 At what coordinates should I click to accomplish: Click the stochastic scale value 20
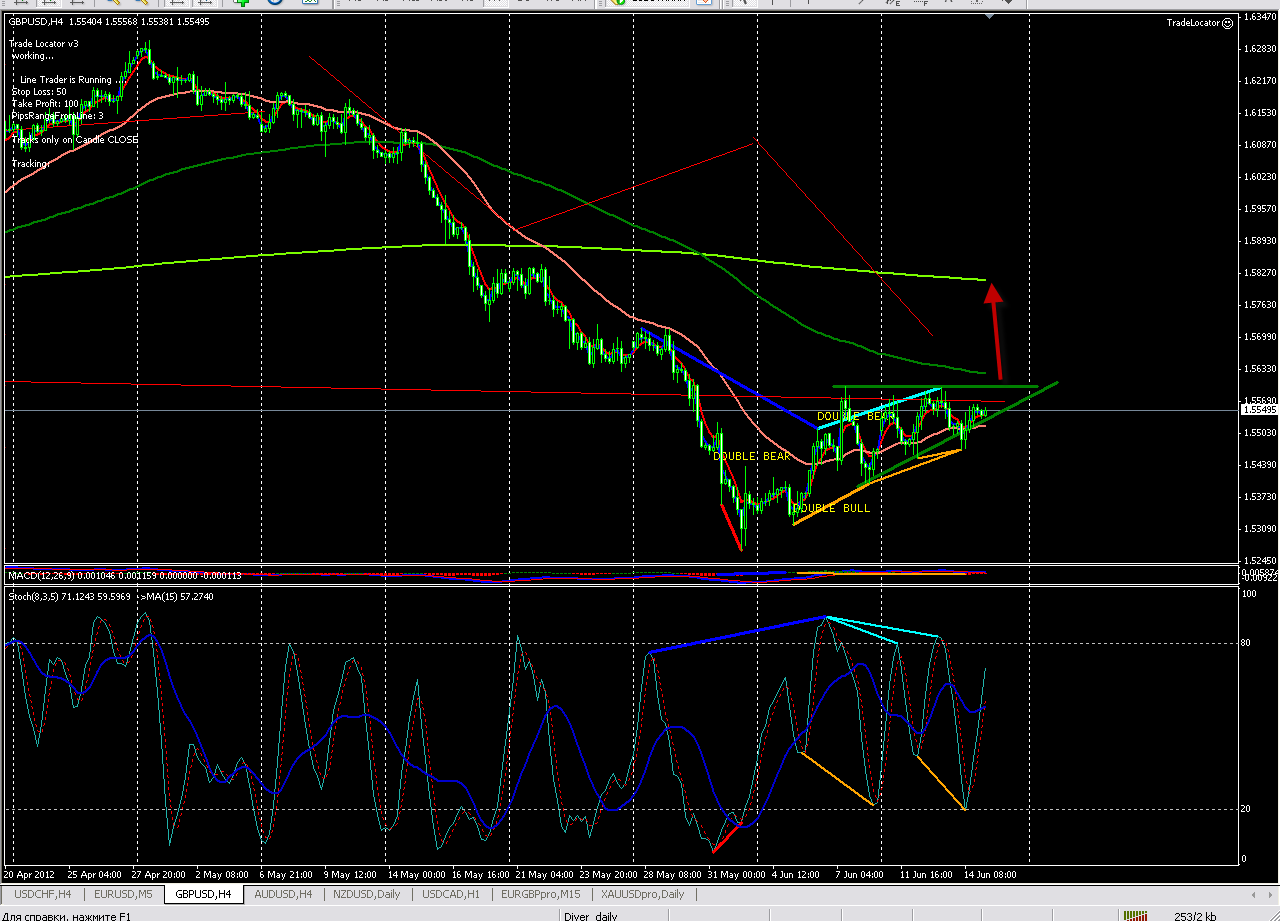(1246, 809)
